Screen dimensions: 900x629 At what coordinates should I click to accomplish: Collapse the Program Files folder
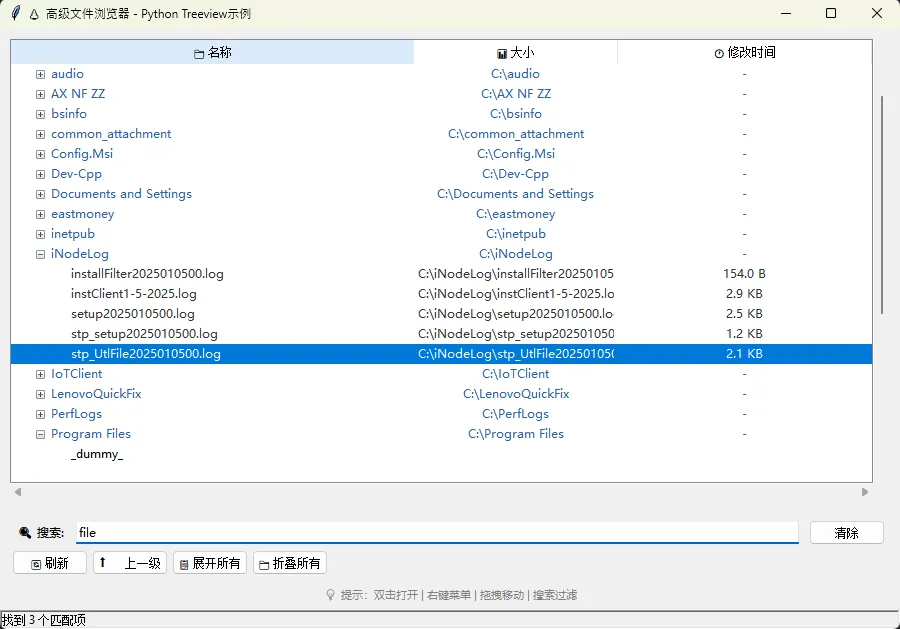coord(40,434)
